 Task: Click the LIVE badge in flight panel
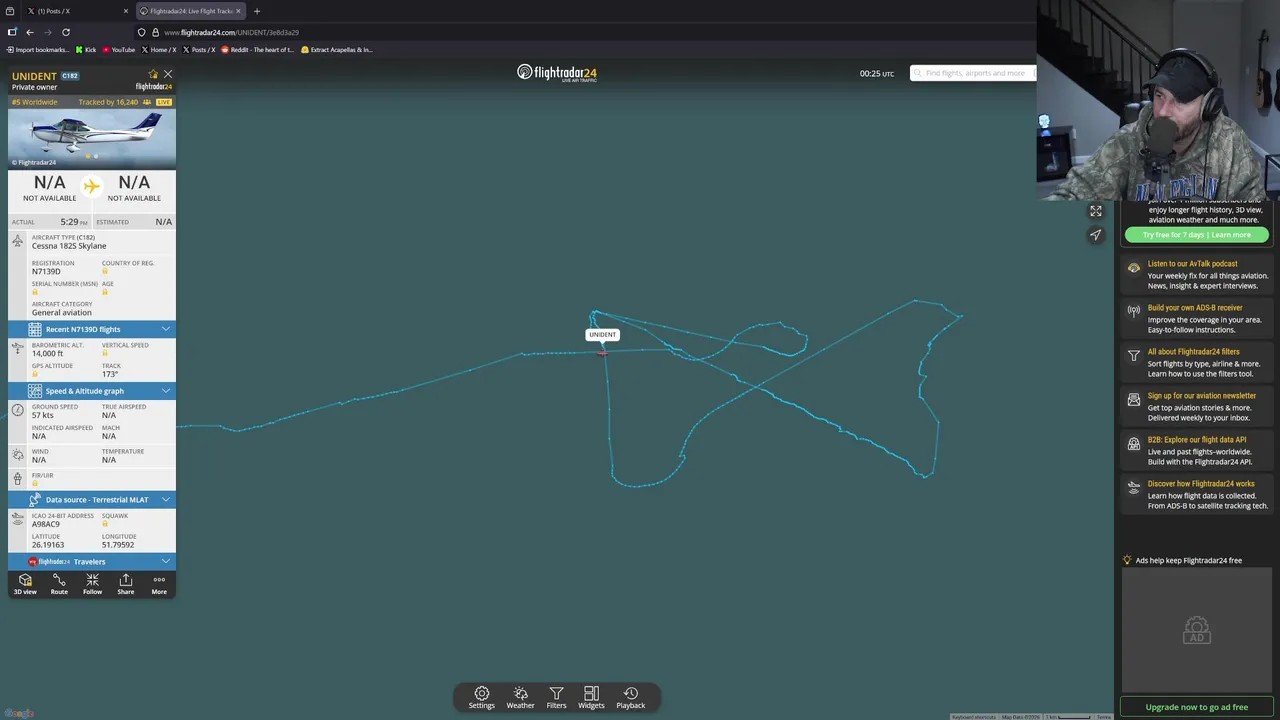coord(163,102)
